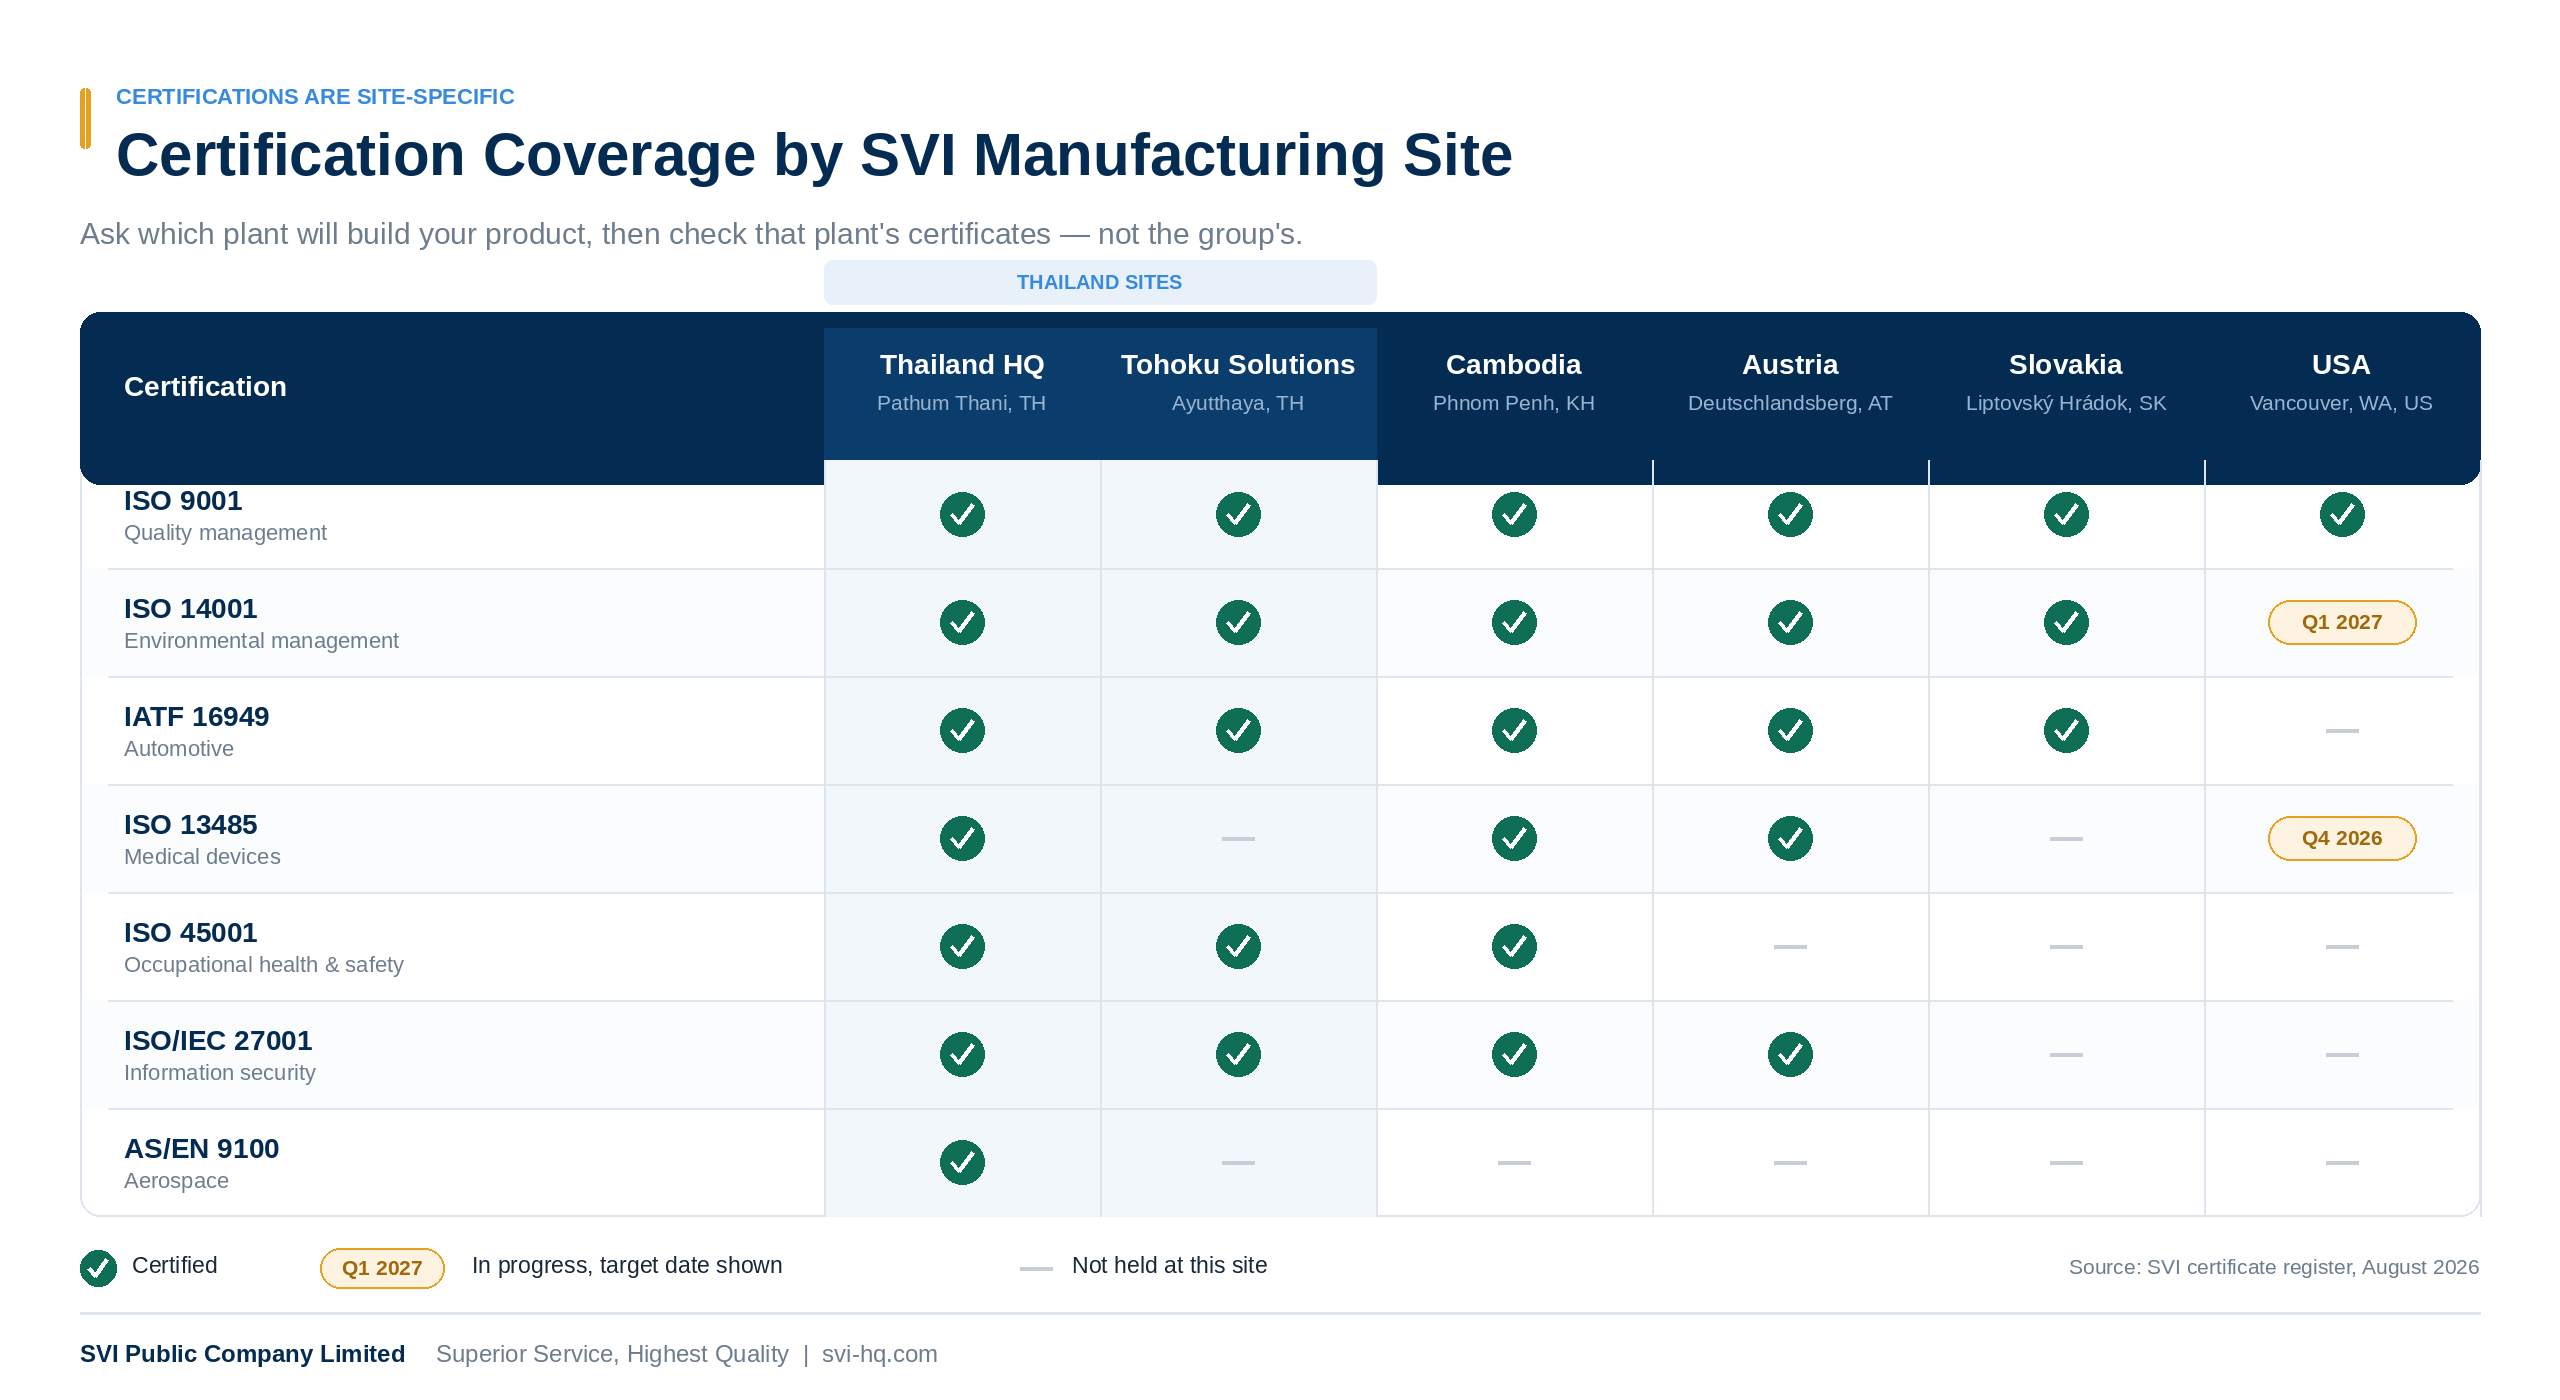Click the ISO 14001 checkmark for Austria
Viewport: 2560px width, 1400px height.
[1790, 623]
